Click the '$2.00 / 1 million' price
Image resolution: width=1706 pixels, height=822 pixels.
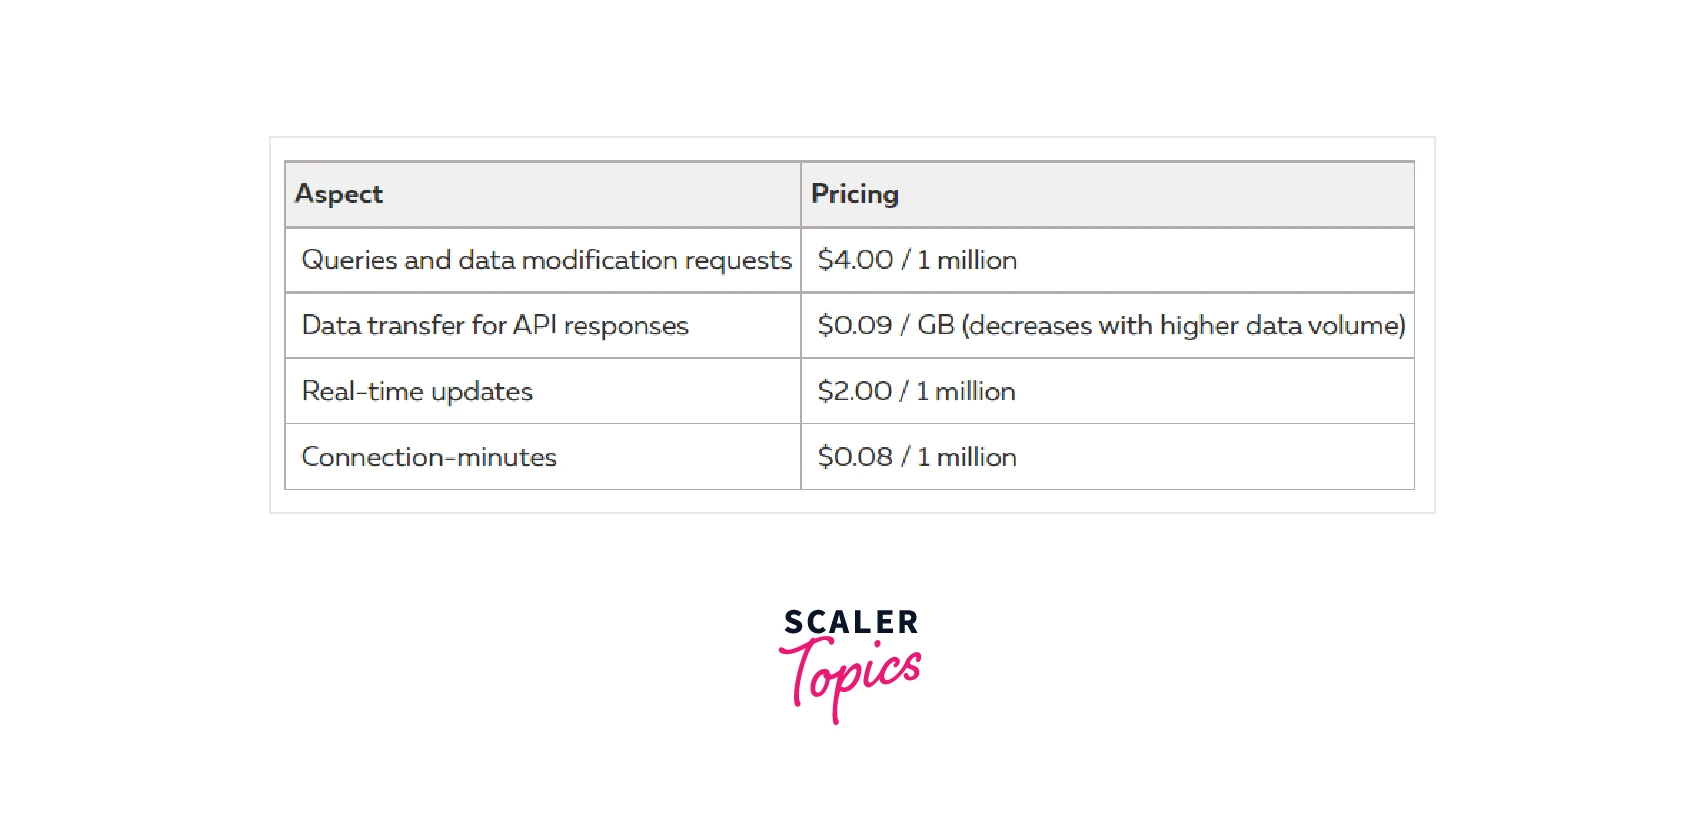click(916, 391)
